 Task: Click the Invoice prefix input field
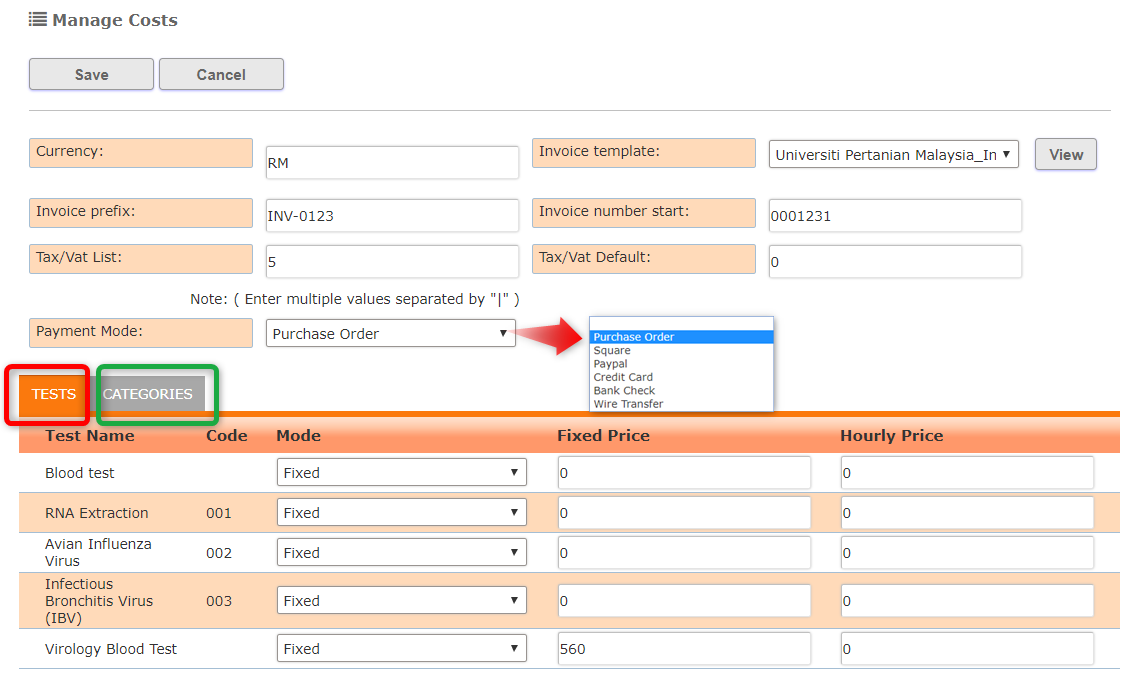[x=392, y=215]
